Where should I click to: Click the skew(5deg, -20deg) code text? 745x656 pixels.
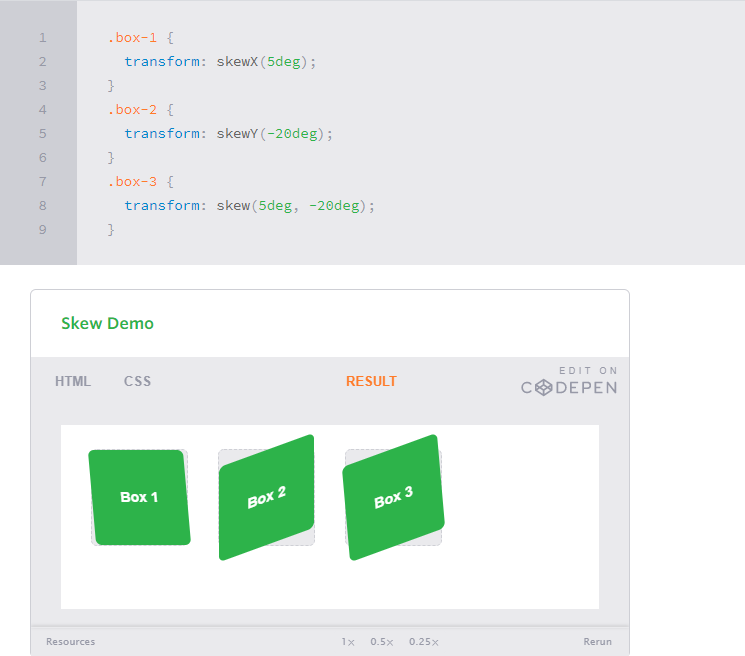[295, 206]
